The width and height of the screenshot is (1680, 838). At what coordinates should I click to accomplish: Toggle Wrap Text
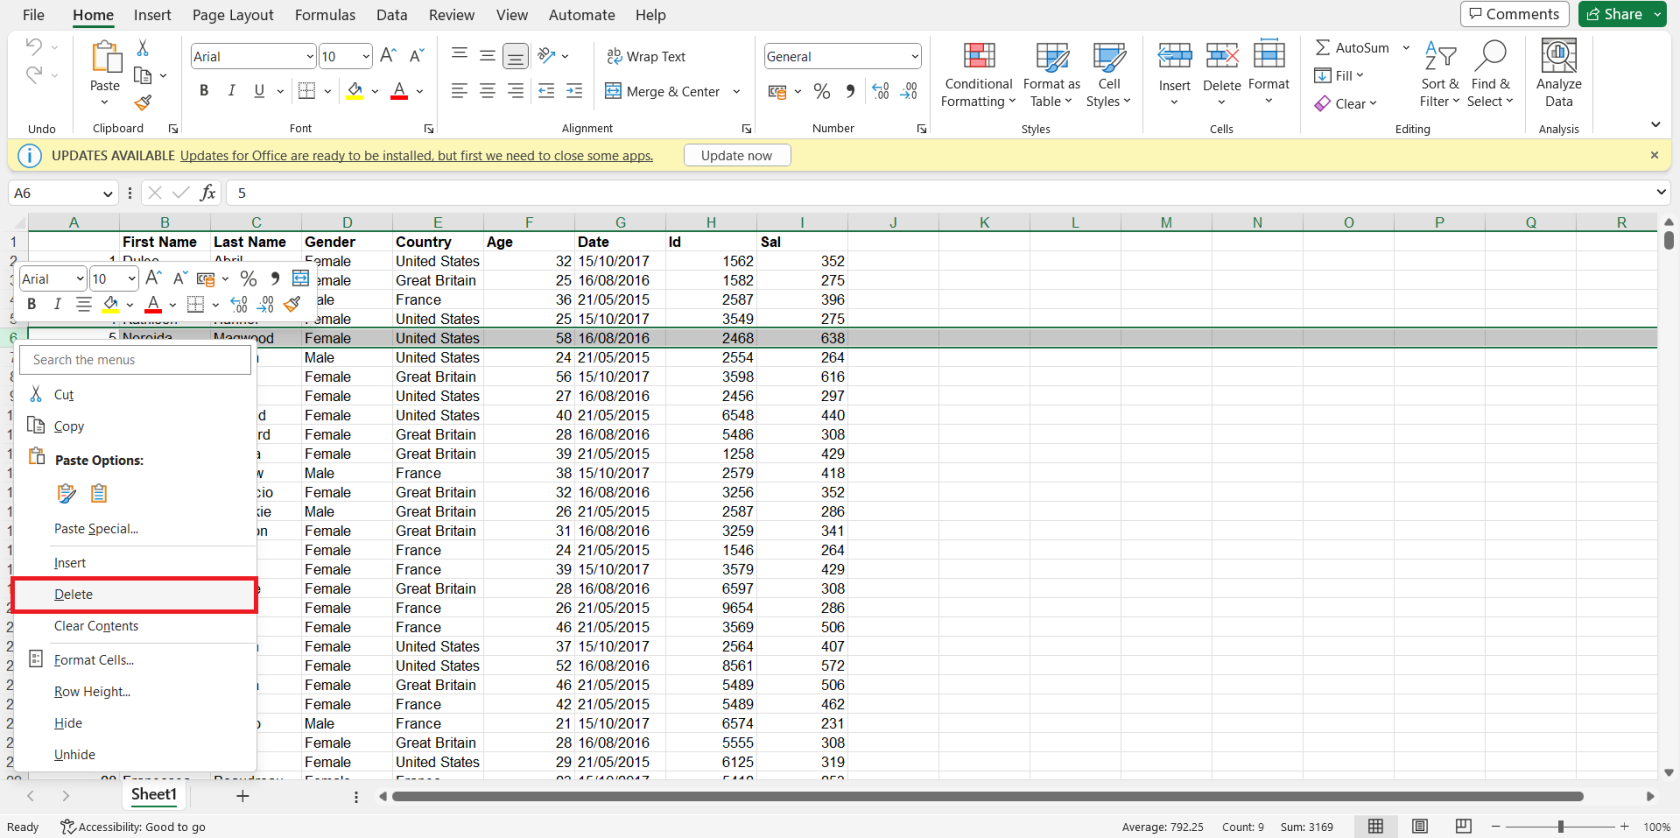click(x=646, y=56)
